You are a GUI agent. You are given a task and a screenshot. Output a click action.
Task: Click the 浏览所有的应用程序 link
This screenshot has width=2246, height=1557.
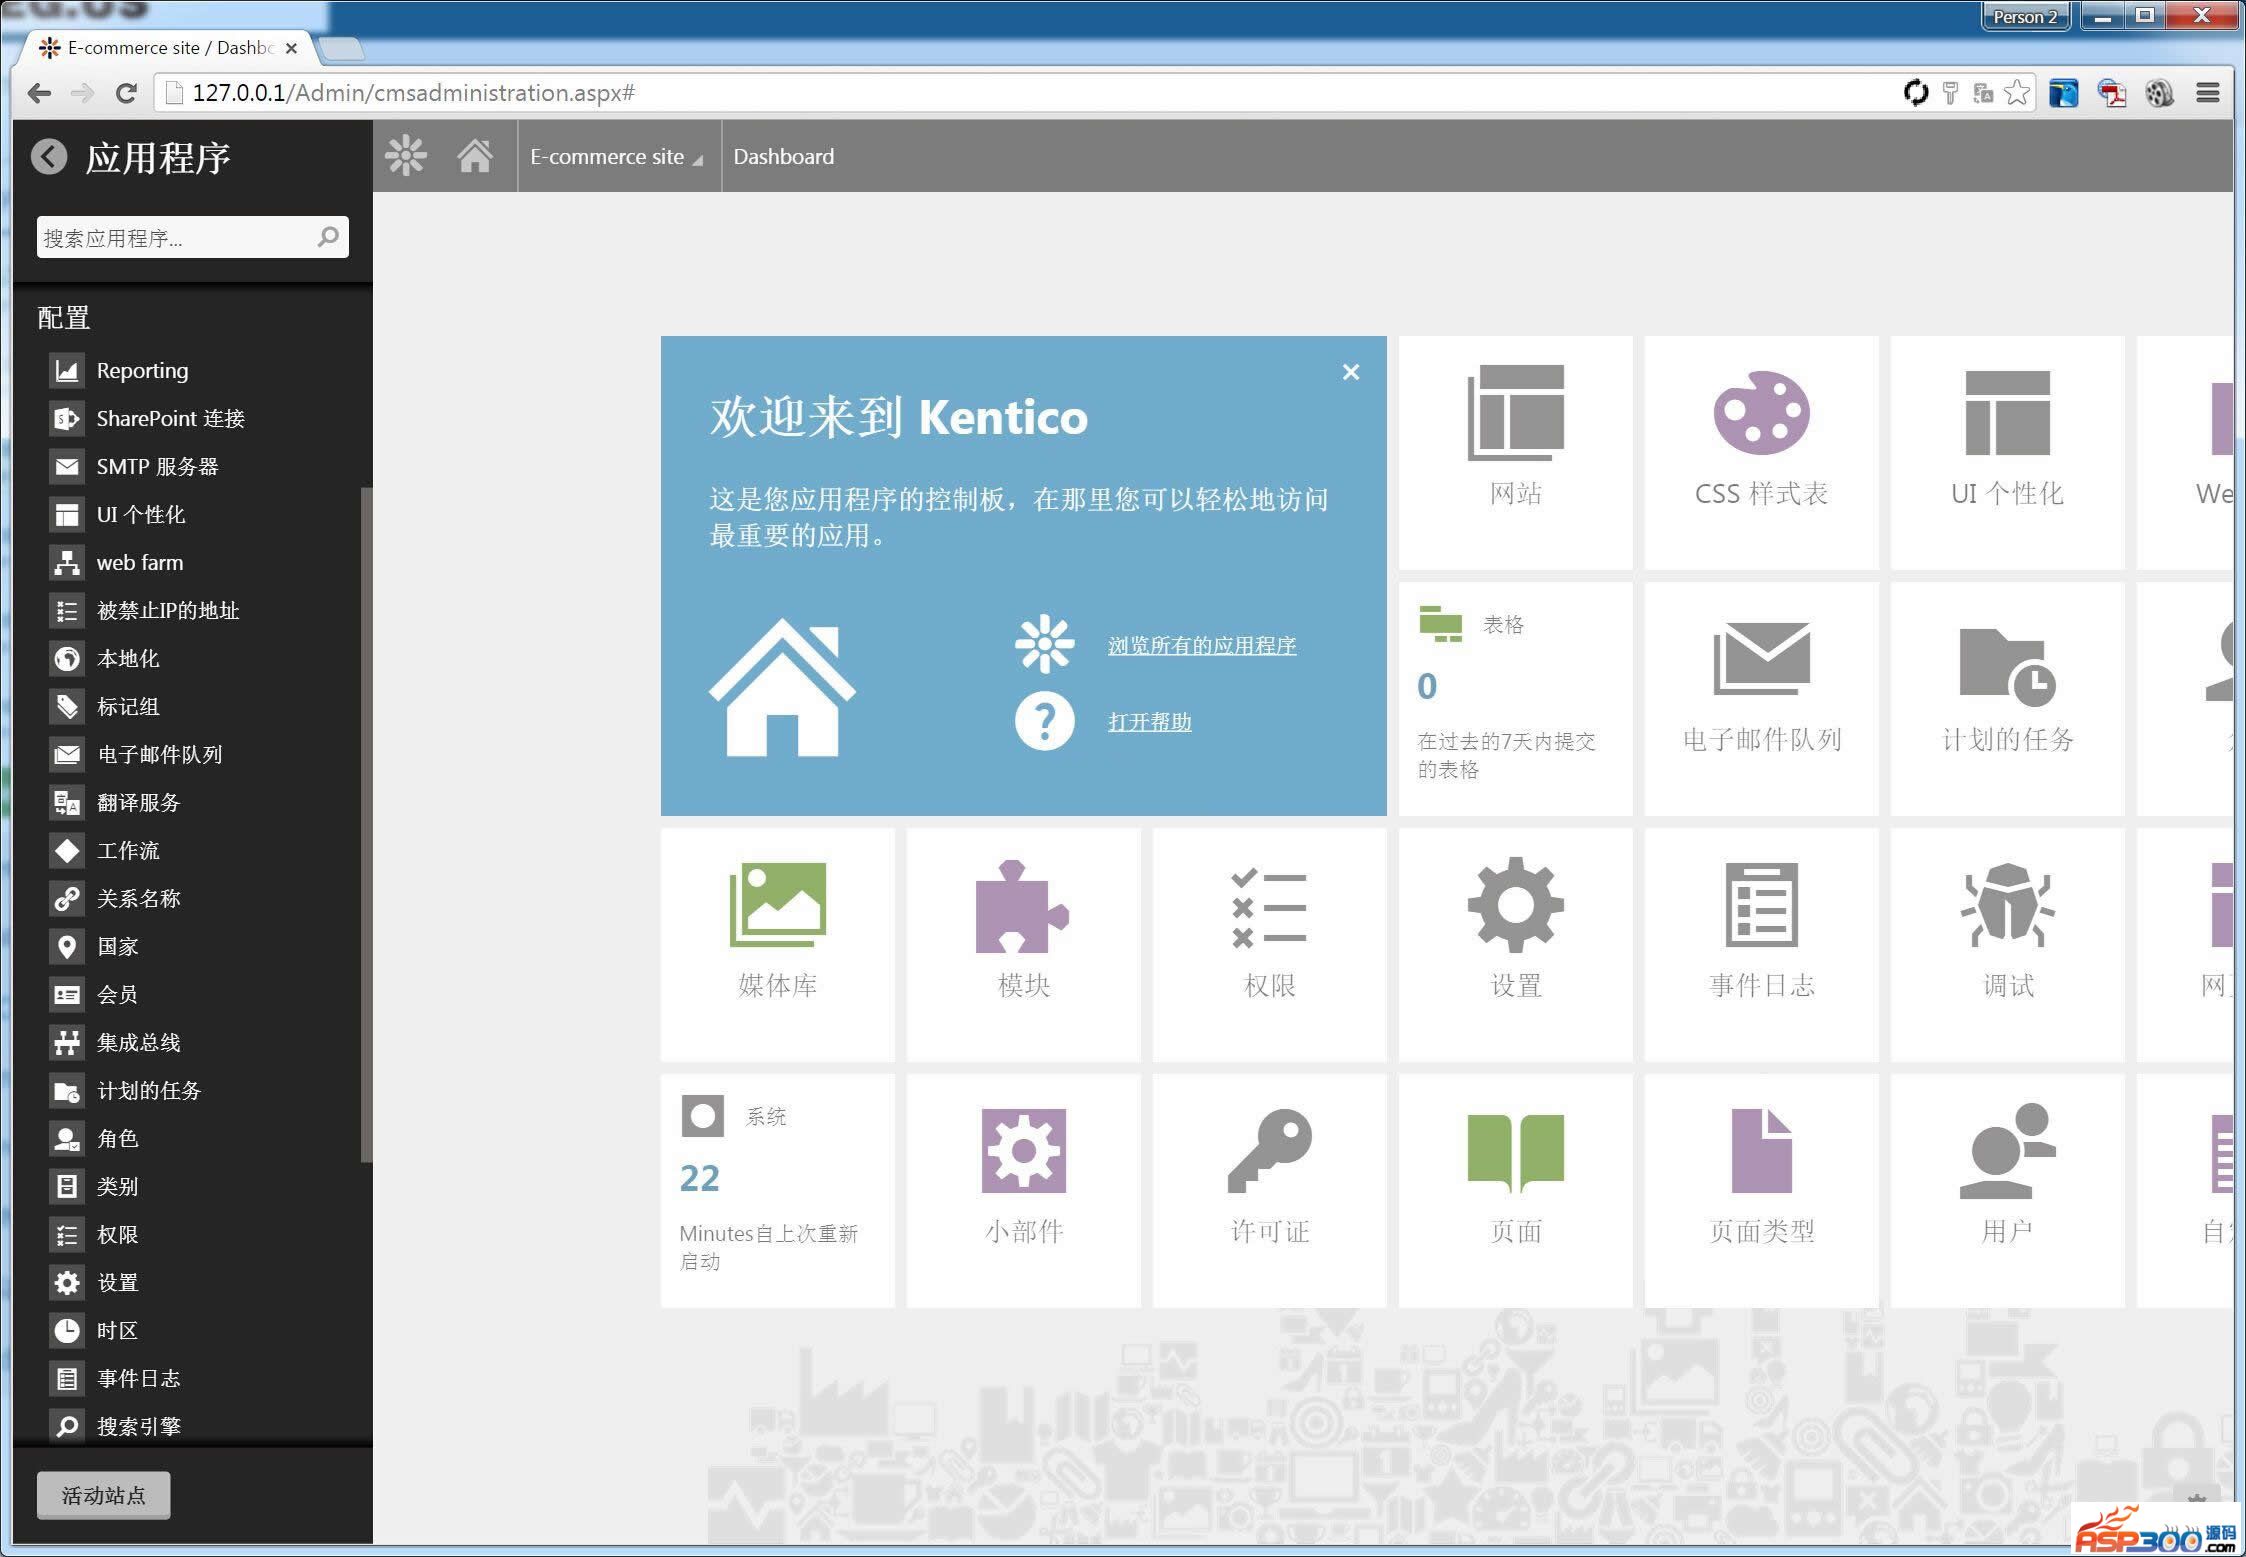[x=1201, y=646]
